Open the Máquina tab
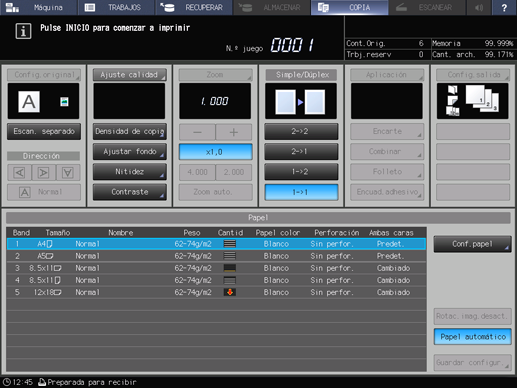517x388 pixels. 38,7
